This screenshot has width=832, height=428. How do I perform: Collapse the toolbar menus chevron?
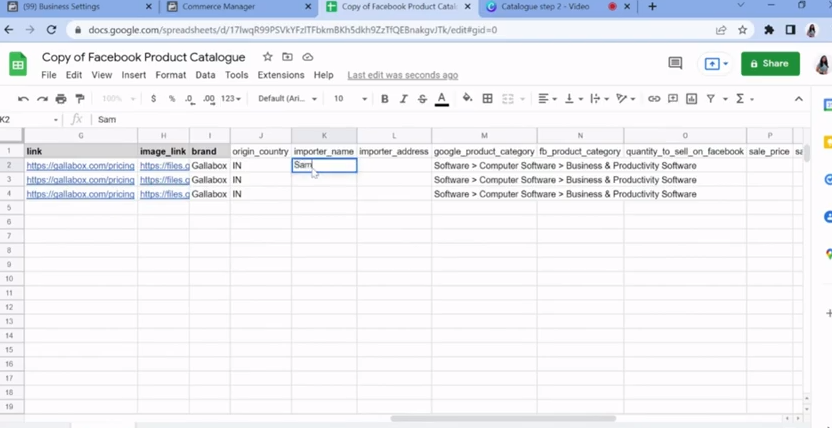[799, 99]
